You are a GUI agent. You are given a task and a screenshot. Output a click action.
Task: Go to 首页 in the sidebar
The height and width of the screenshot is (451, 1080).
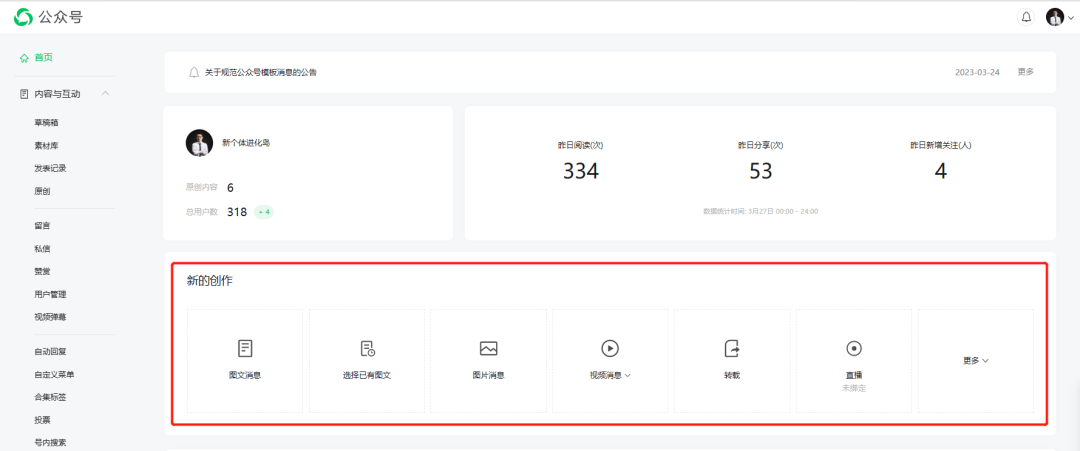pos(42,58)
